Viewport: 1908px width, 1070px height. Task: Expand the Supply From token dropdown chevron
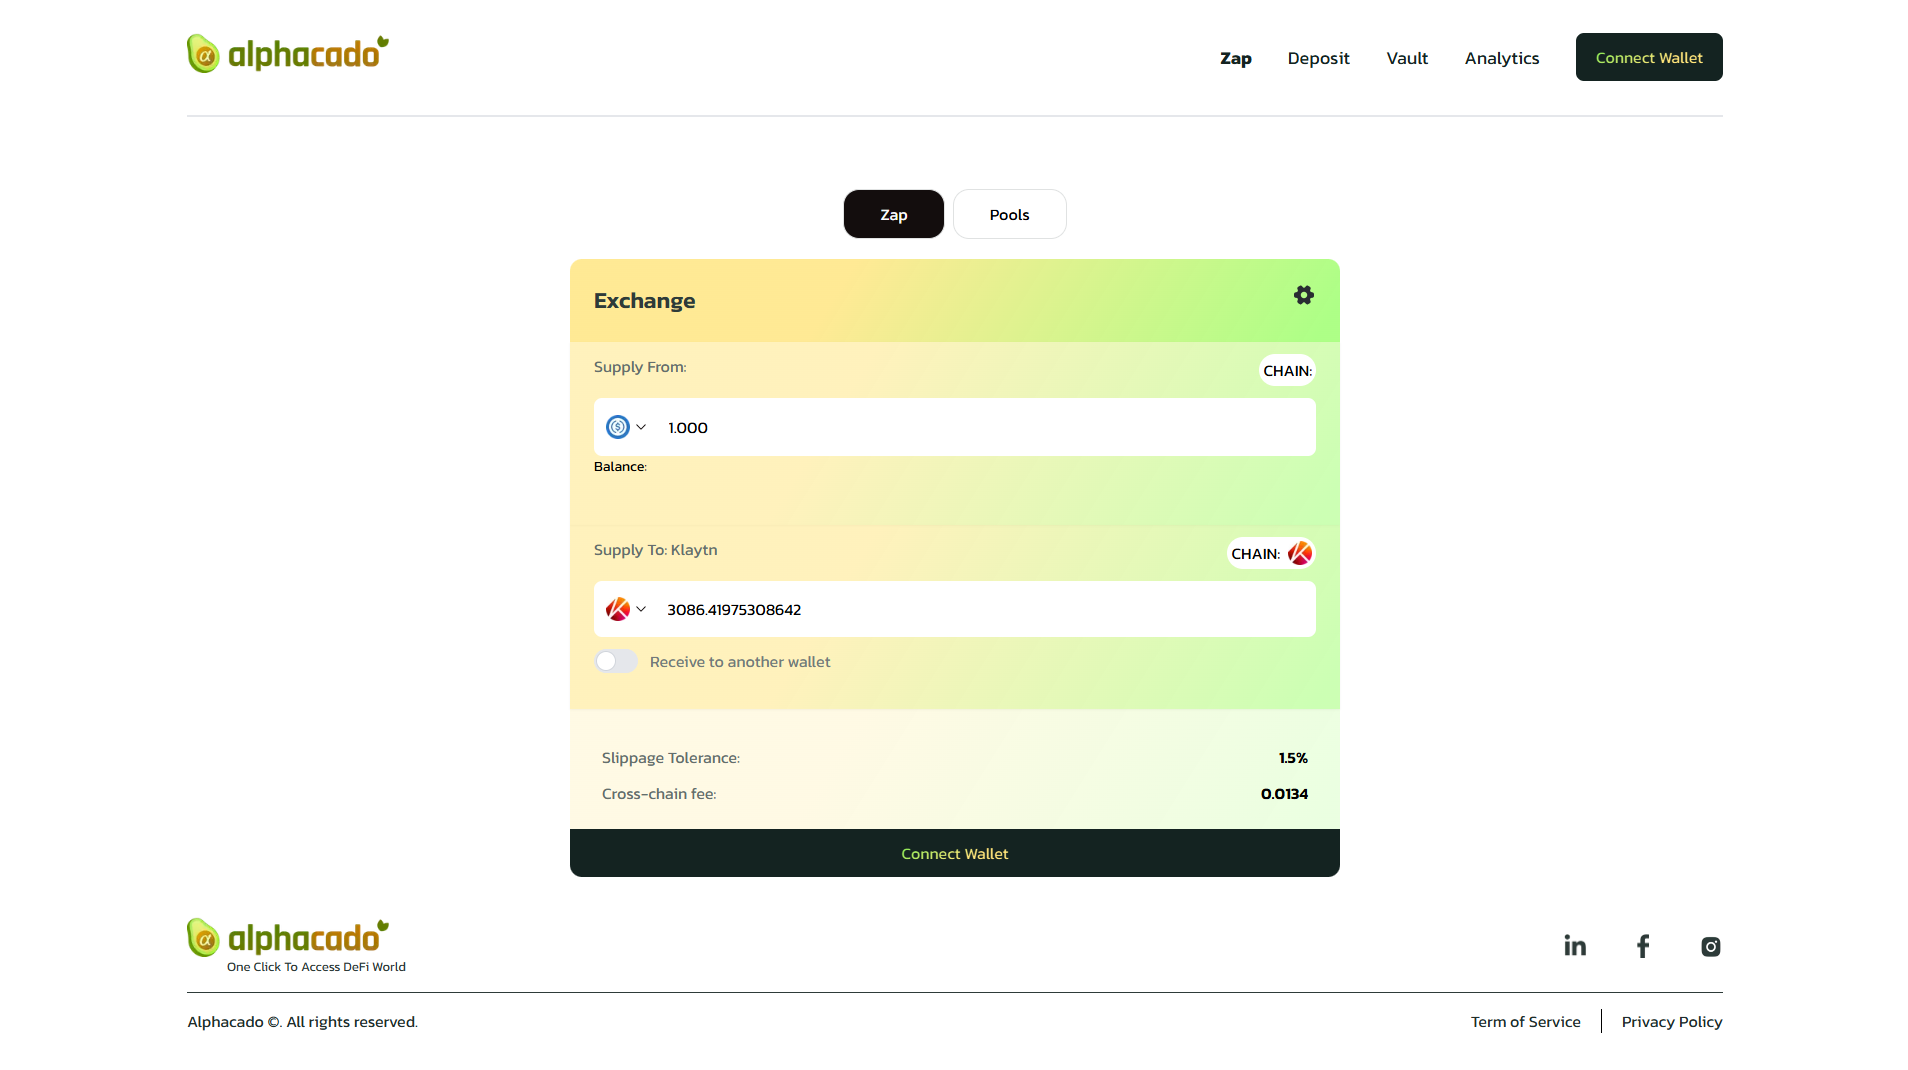[x=641, y=427]
